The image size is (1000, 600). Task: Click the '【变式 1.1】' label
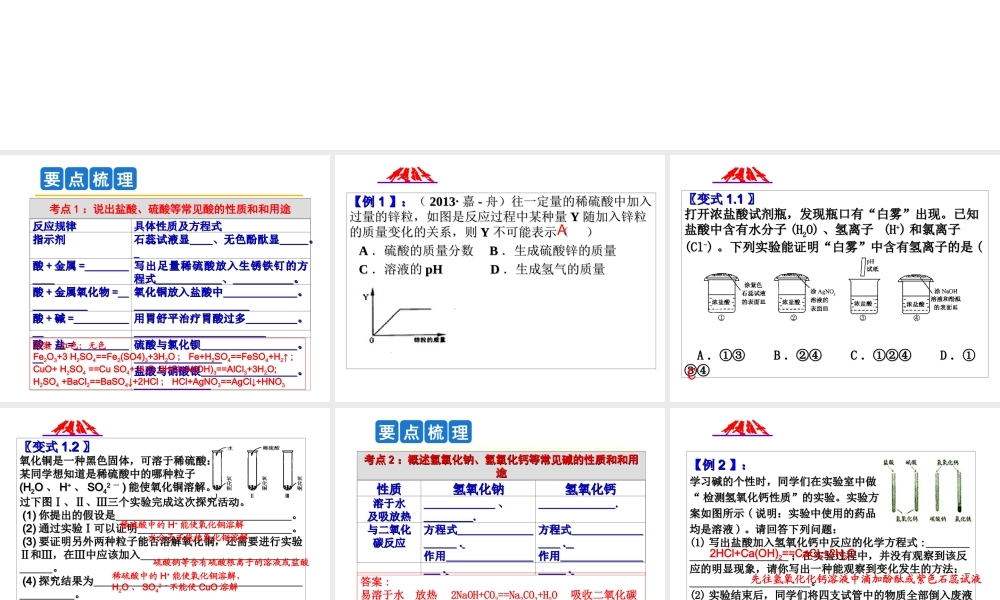click(x=720, y=199)
